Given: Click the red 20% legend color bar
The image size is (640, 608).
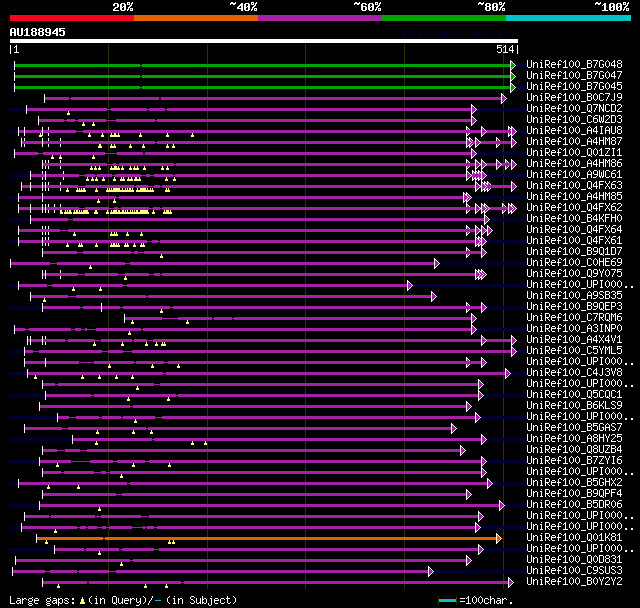Looking at the screenshot, I should coord(72,18).
